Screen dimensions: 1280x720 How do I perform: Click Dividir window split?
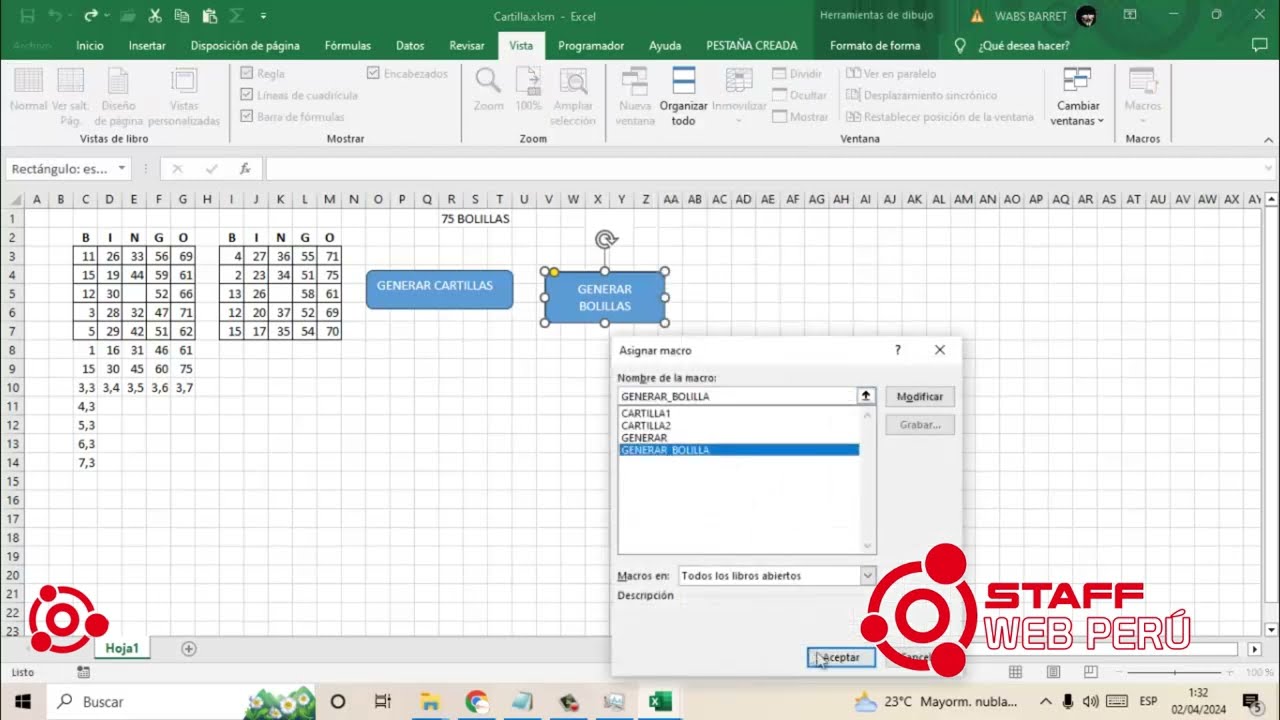(x=797, y=74)
